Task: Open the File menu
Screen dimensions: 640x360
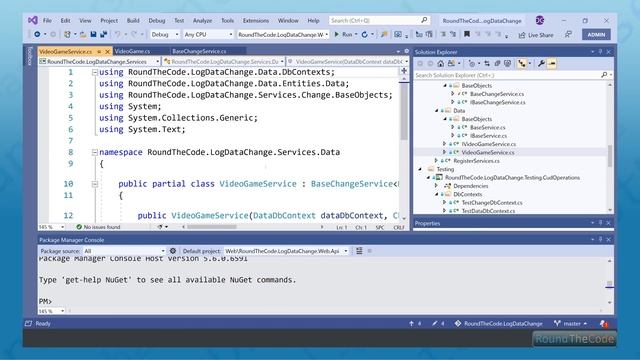Action: [x=47, y=20]
